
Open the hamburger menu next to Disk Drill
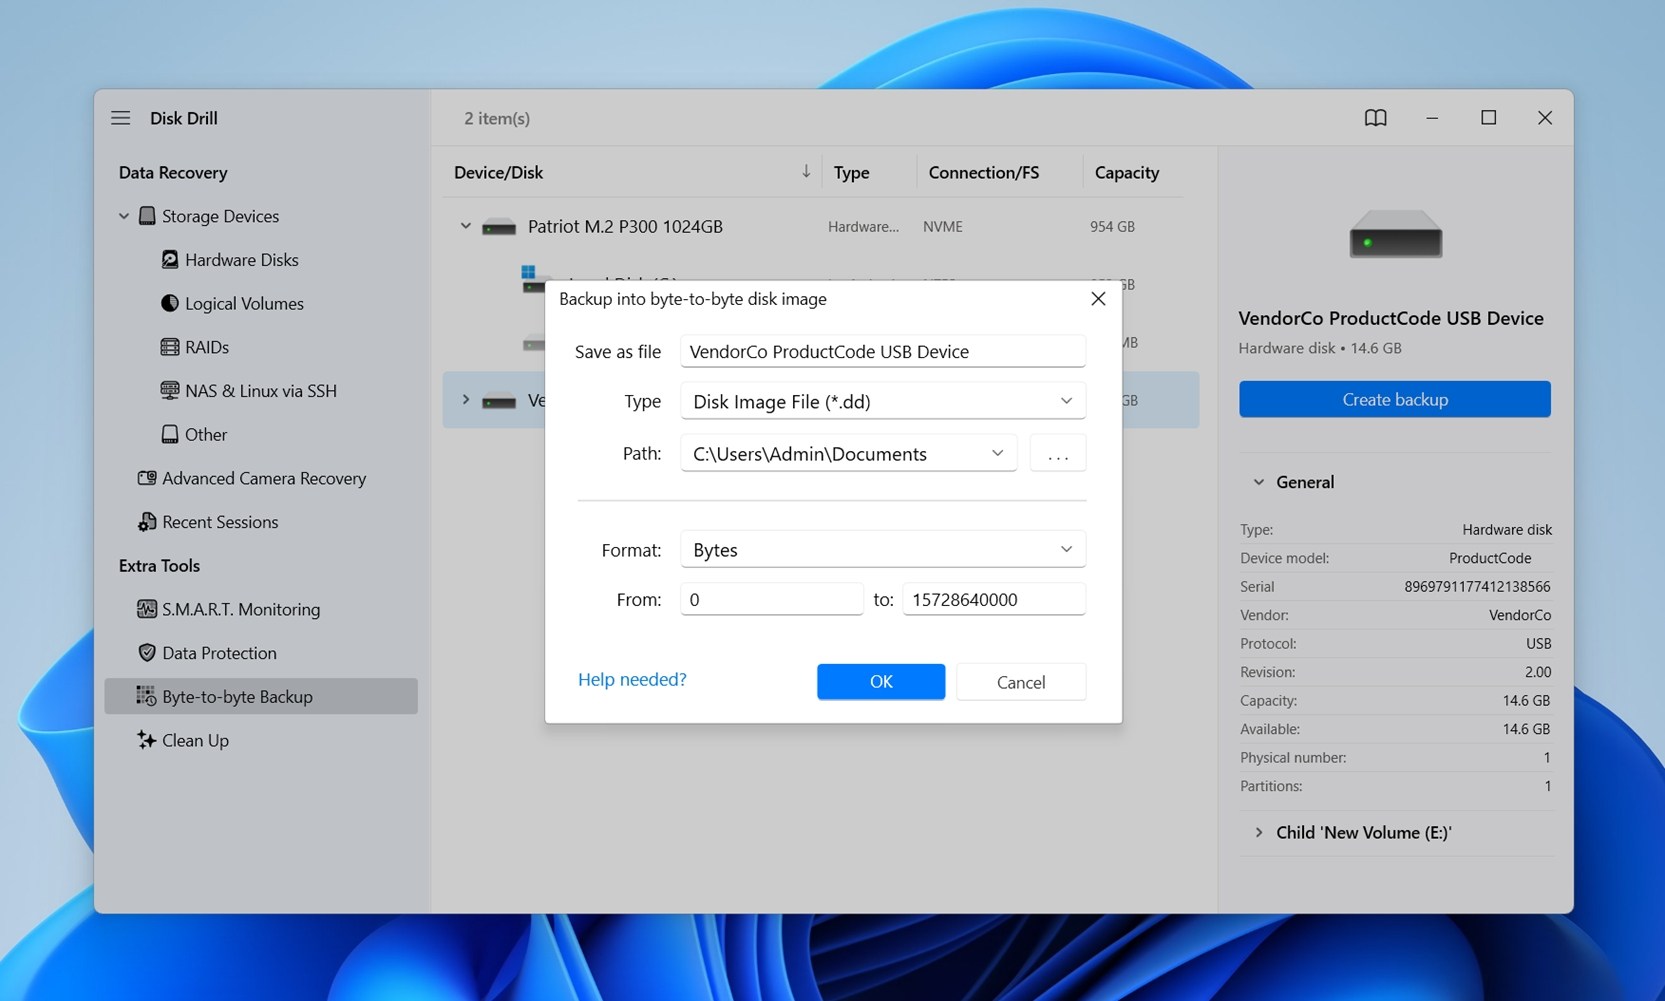point(121,118)
